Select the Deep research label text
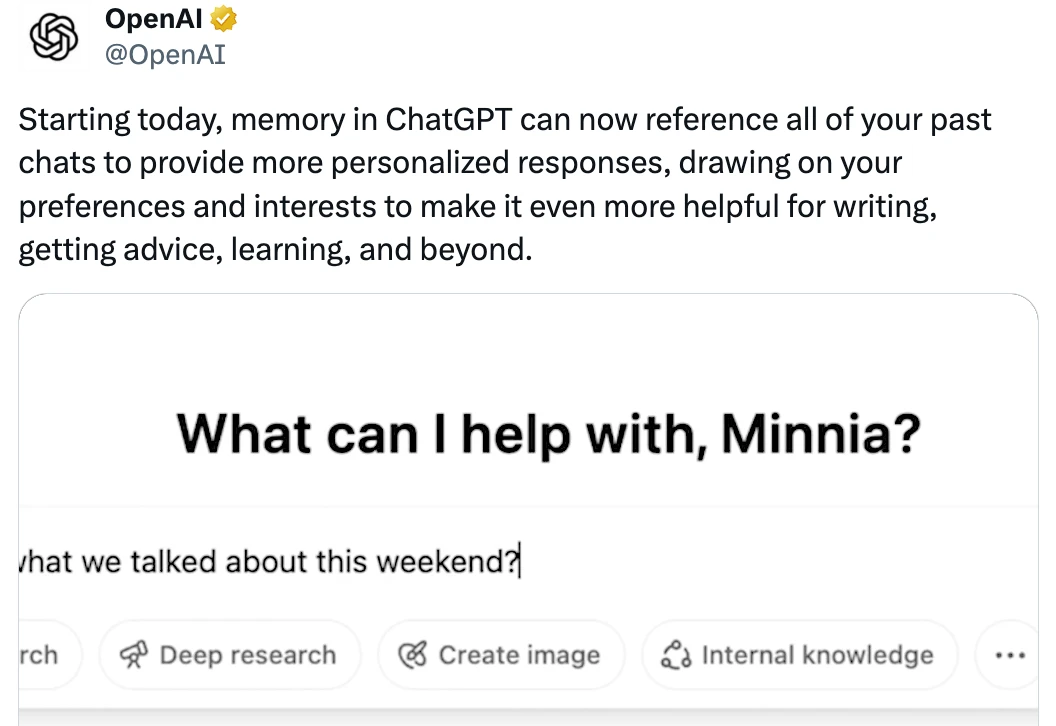Image resolution: width=1056 pixels, height=726 pixels. point(248,655)
